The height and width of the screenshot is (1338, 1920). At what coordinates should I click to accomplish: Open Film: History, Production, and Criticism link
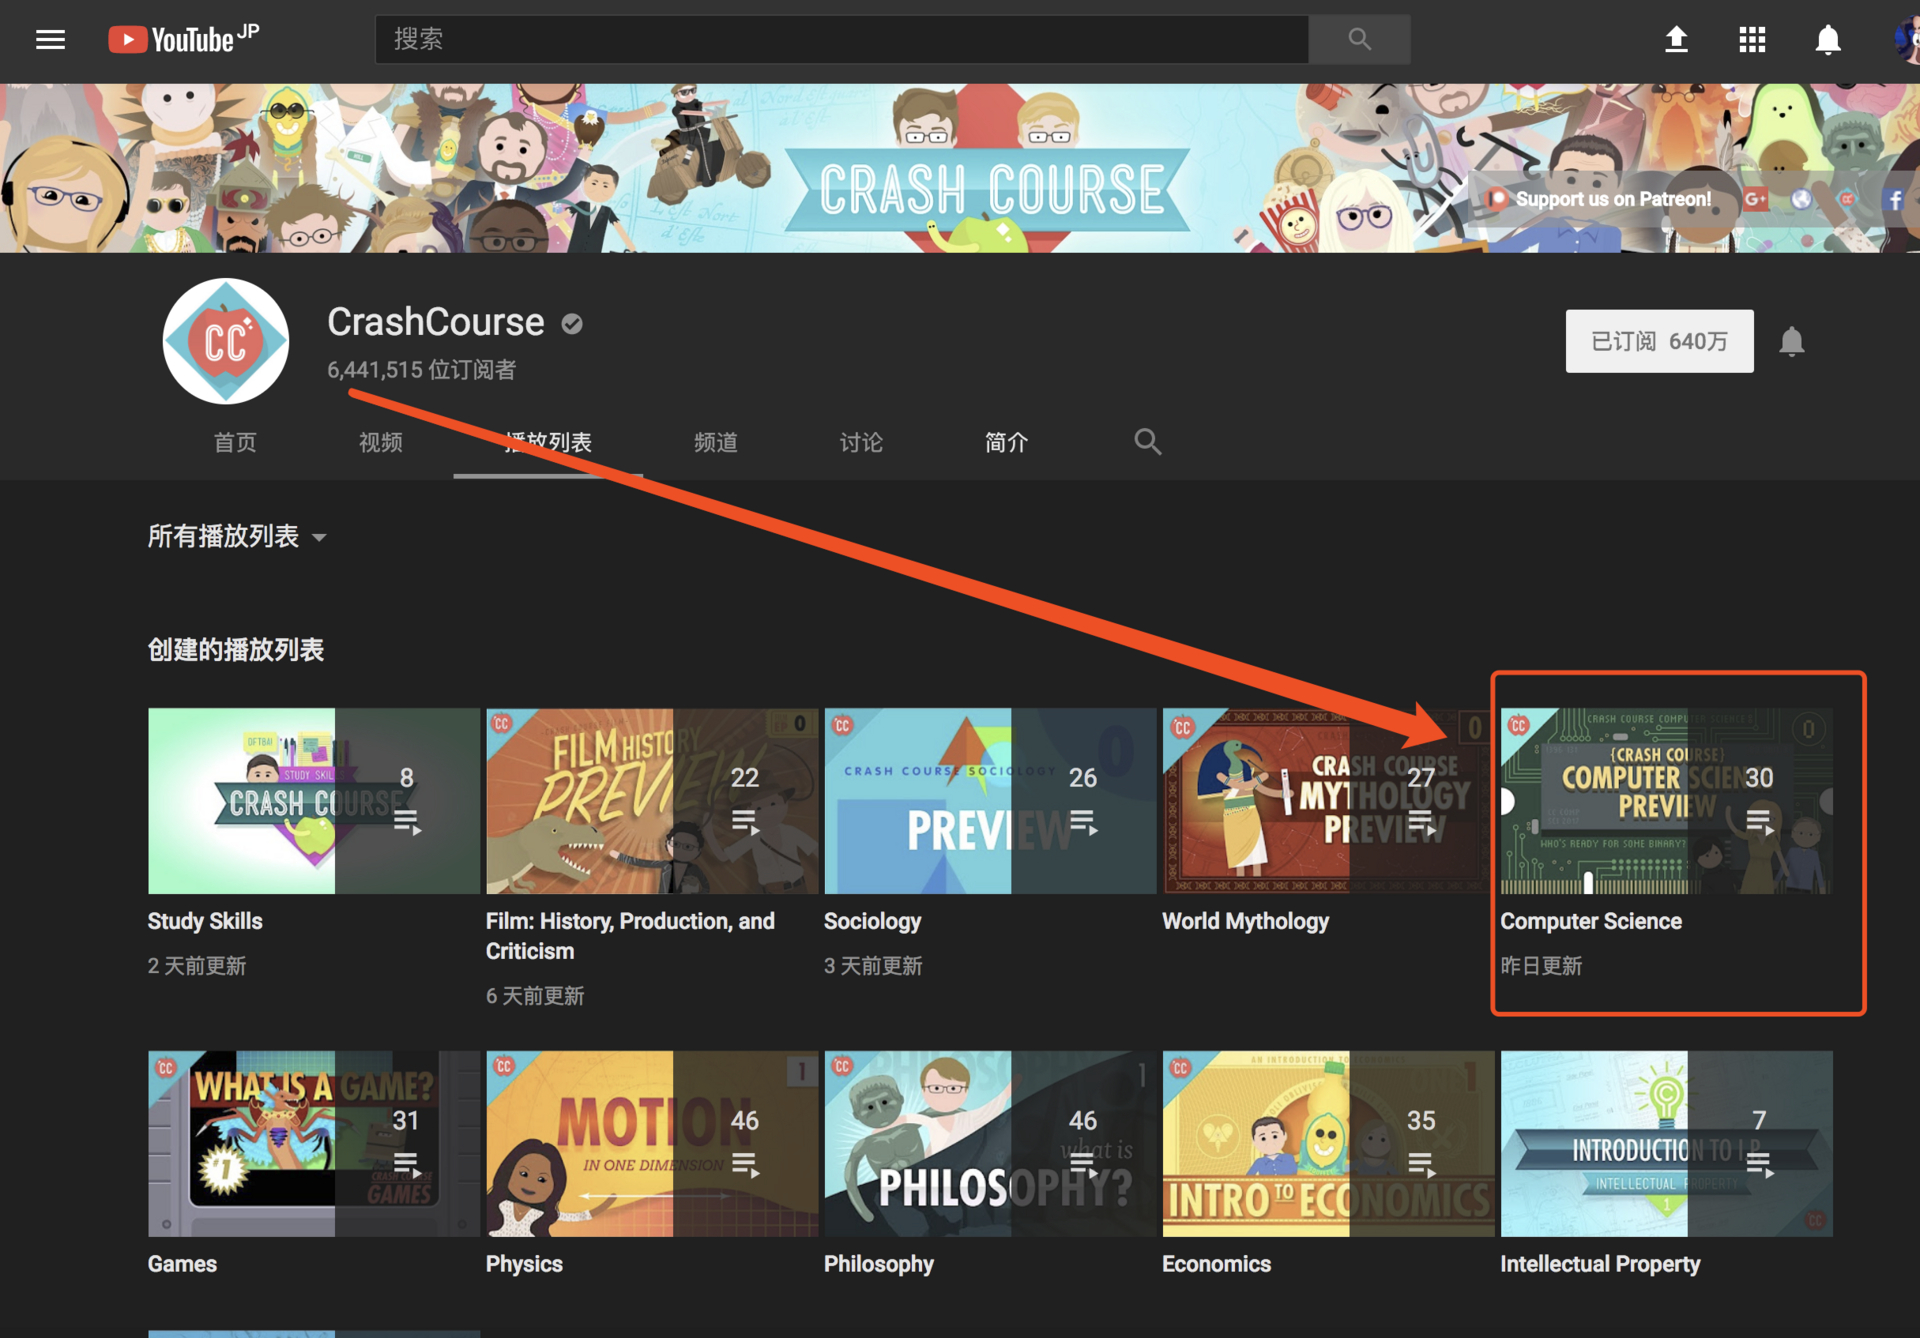point(630,936)
